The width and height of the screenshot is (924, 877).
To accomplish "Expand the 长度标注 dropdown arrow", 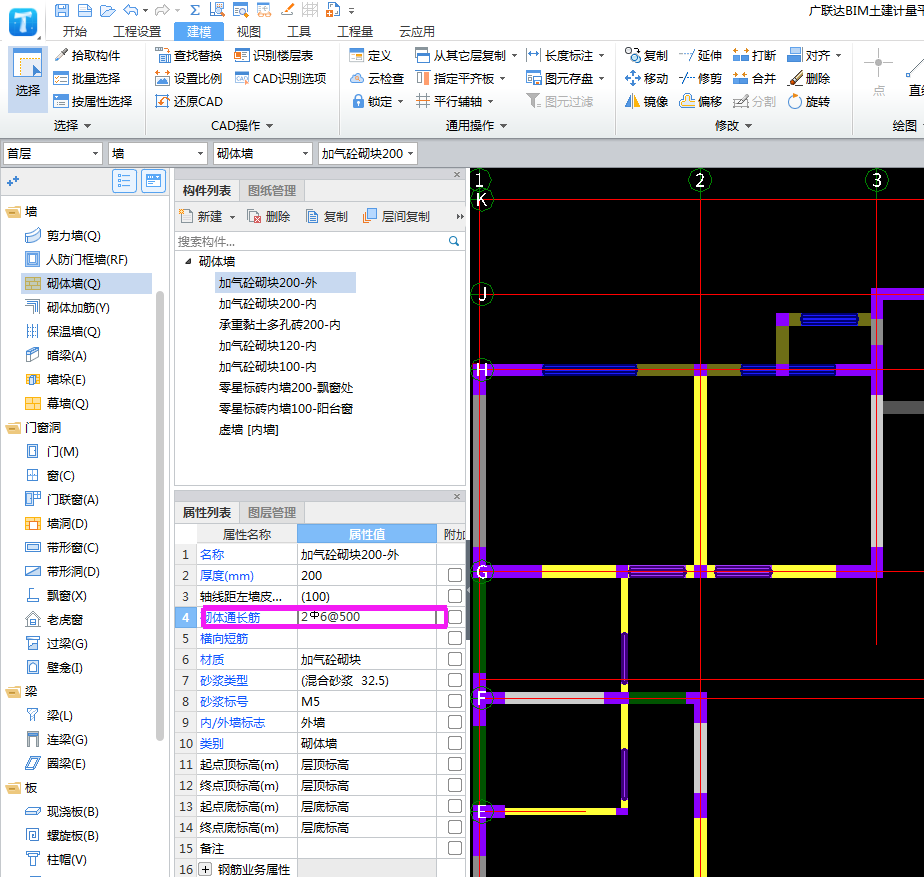I will coord(602,56).
